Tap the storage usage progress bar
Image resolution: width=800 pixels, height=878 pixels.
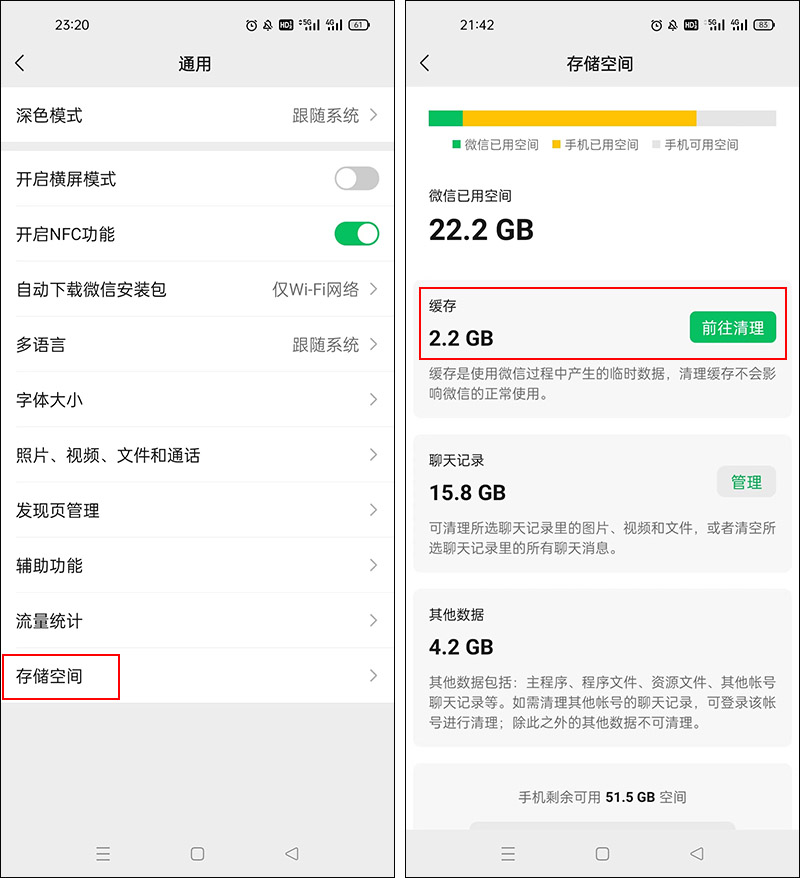600,117
